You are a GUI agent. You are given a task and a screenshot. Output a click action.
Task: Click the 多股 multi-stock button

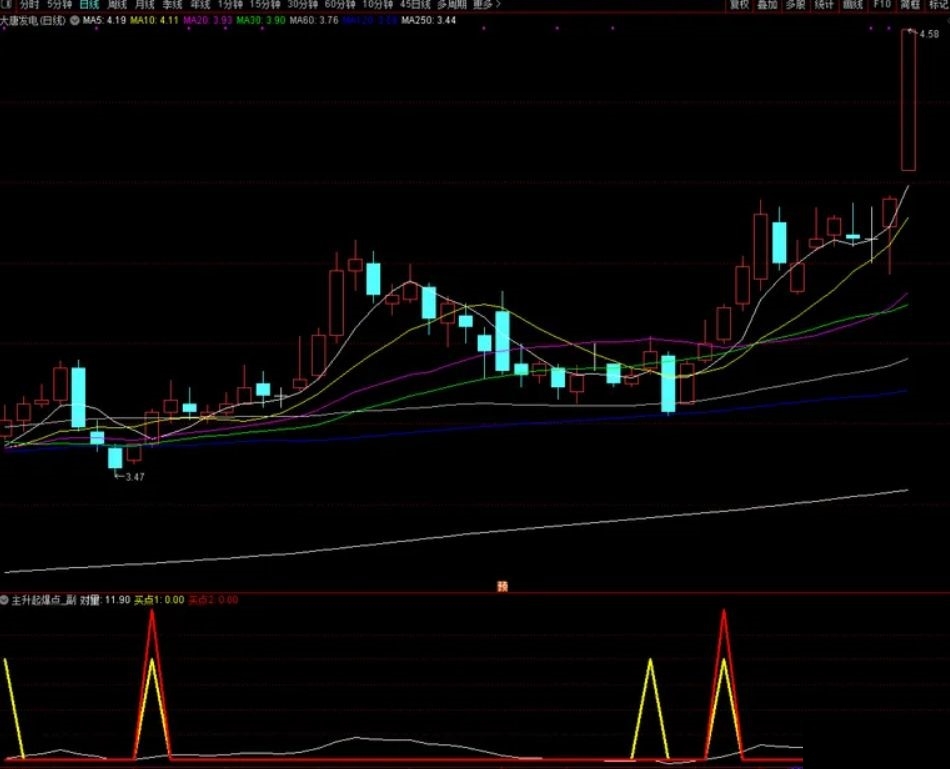point(796,4)
